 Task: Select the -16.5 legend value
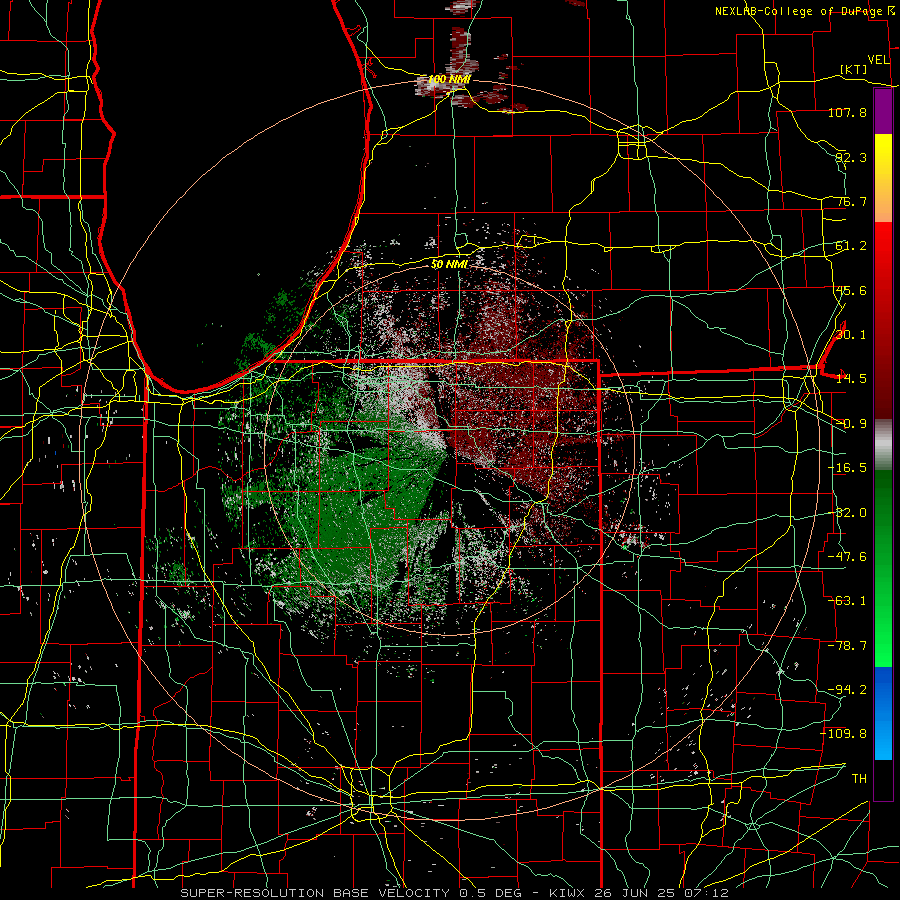pos(847,468)
